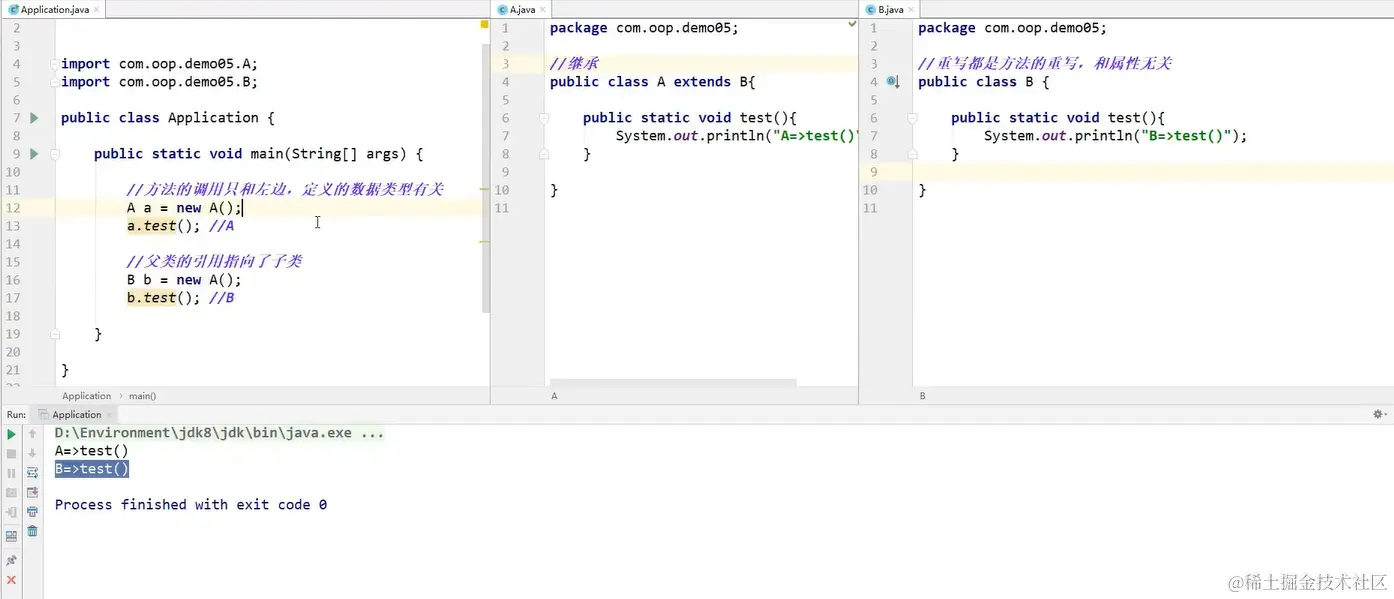Screen dimensions: 1394x599
Task: Click run gutter arrow beside main method
Action: coord(34,154)
